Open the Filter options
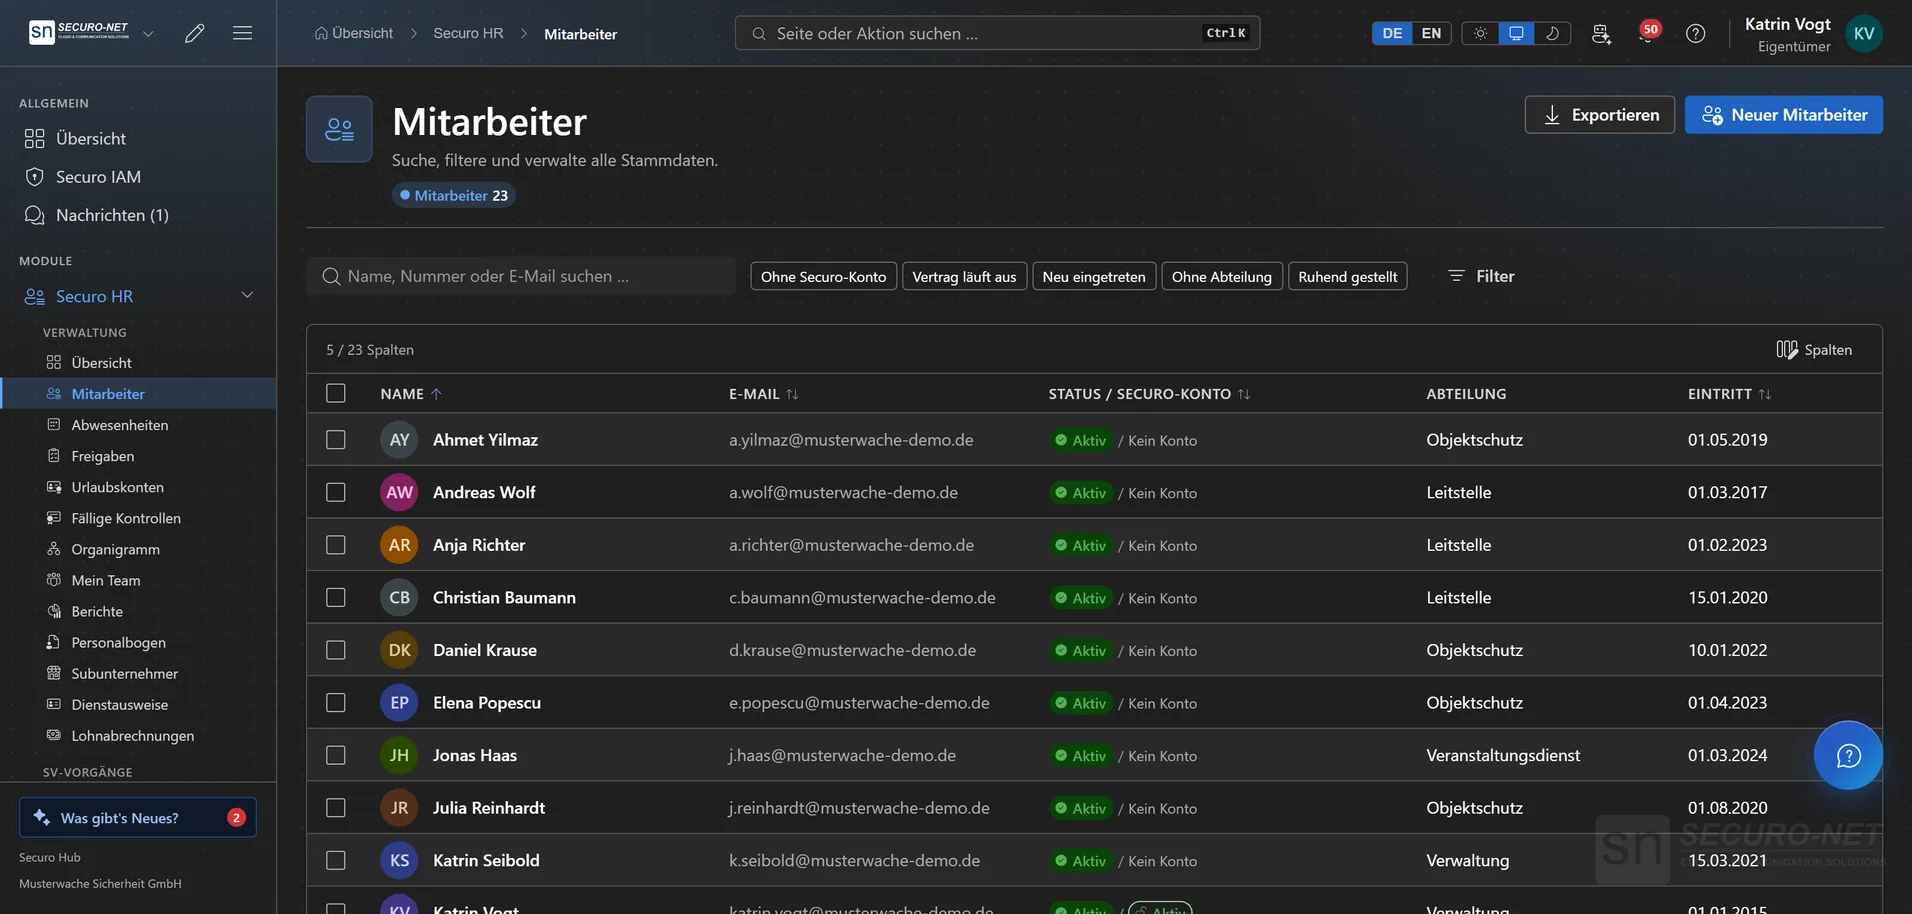This screenshot has height=914, width=1912. point(1481,276)
